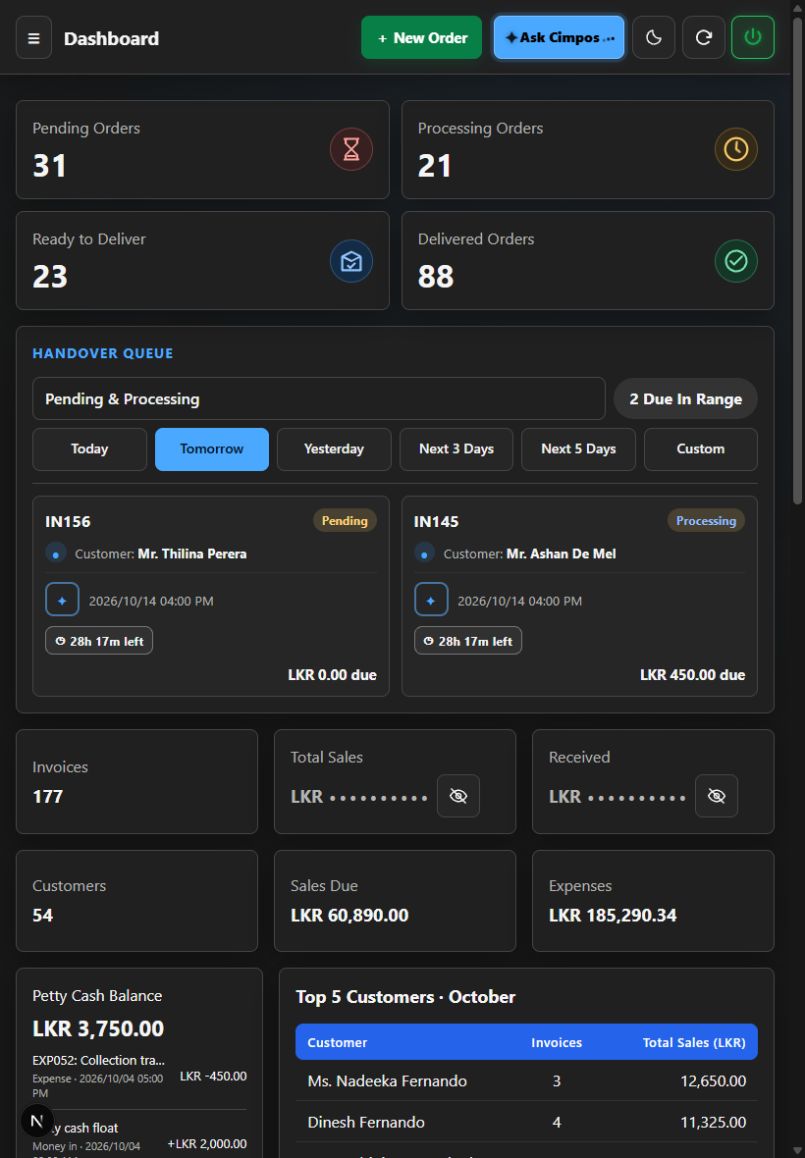Click the EXP052 Collection expense entry
805x1158 pixels.
pos(140,1076)
